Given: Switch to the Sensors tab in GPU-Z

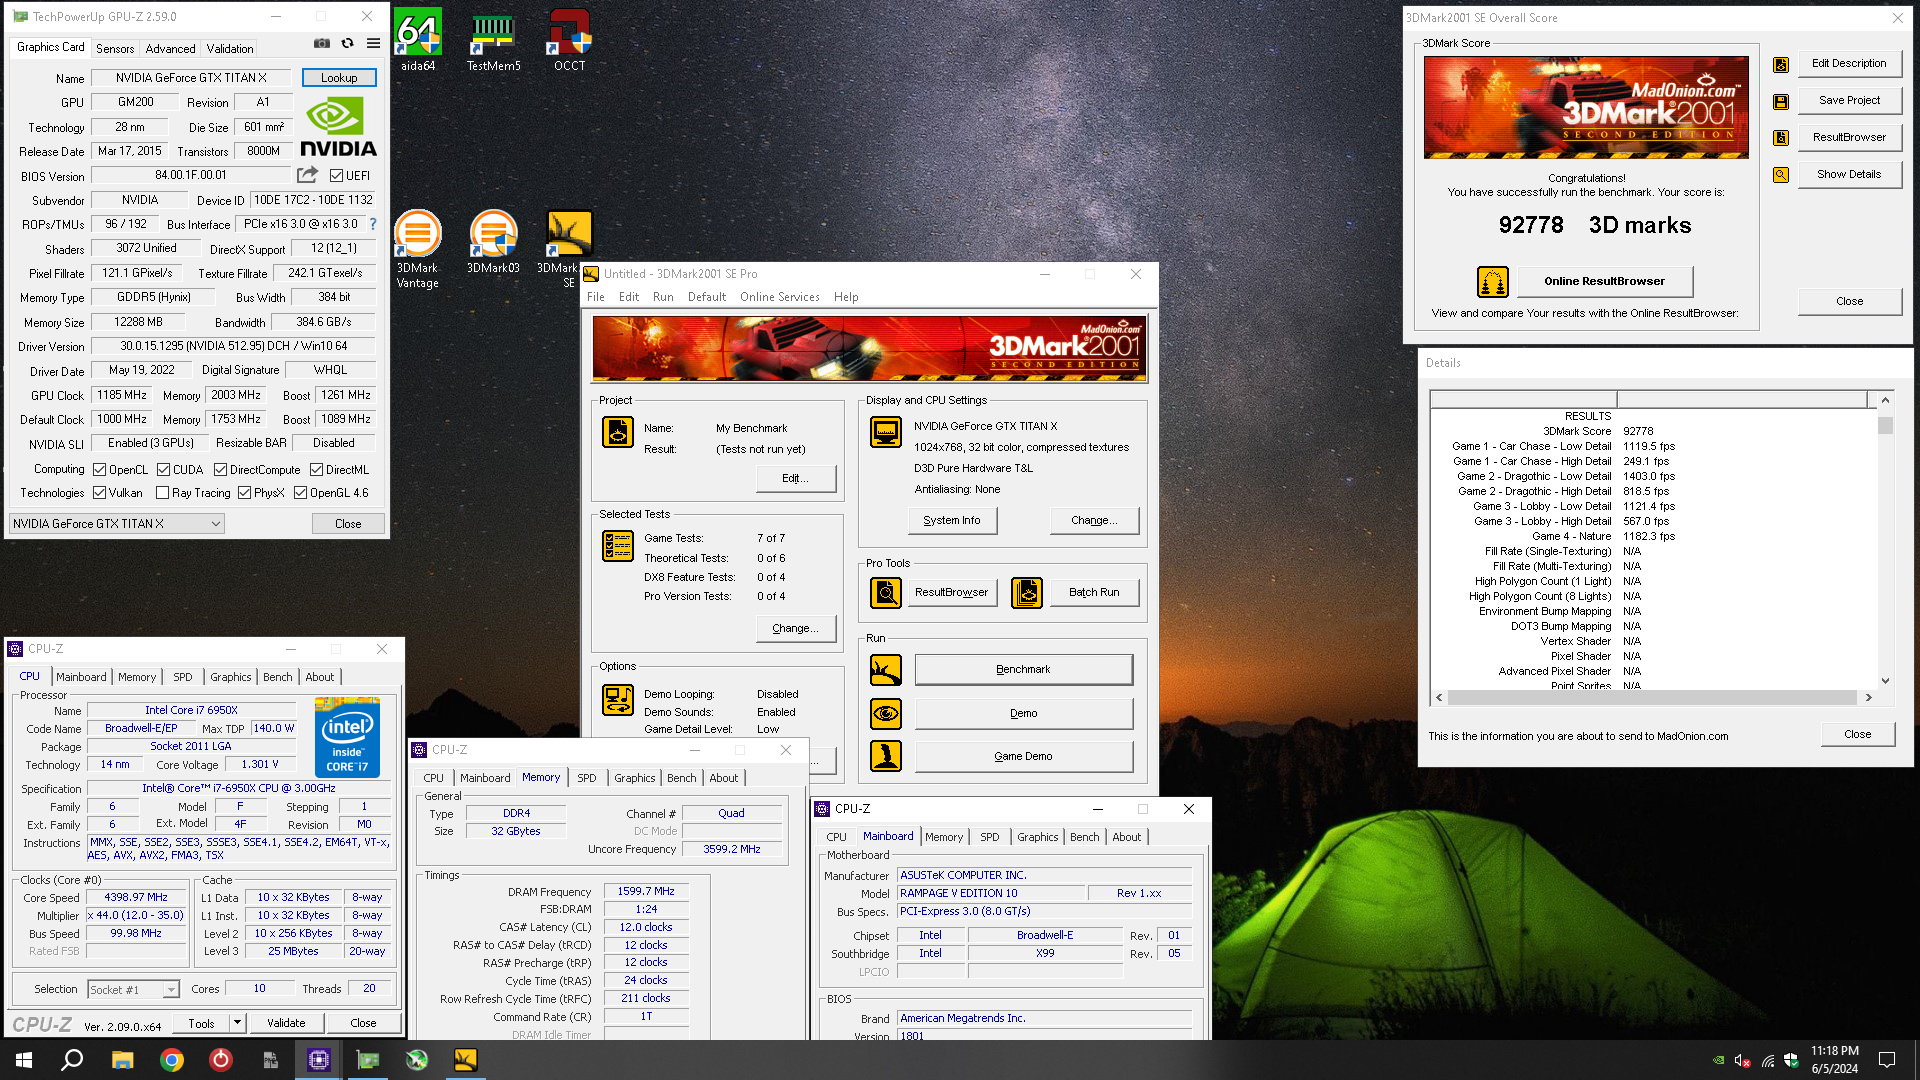Looking at the screenshot, I should pyautogui.click(x=115, y=48).
